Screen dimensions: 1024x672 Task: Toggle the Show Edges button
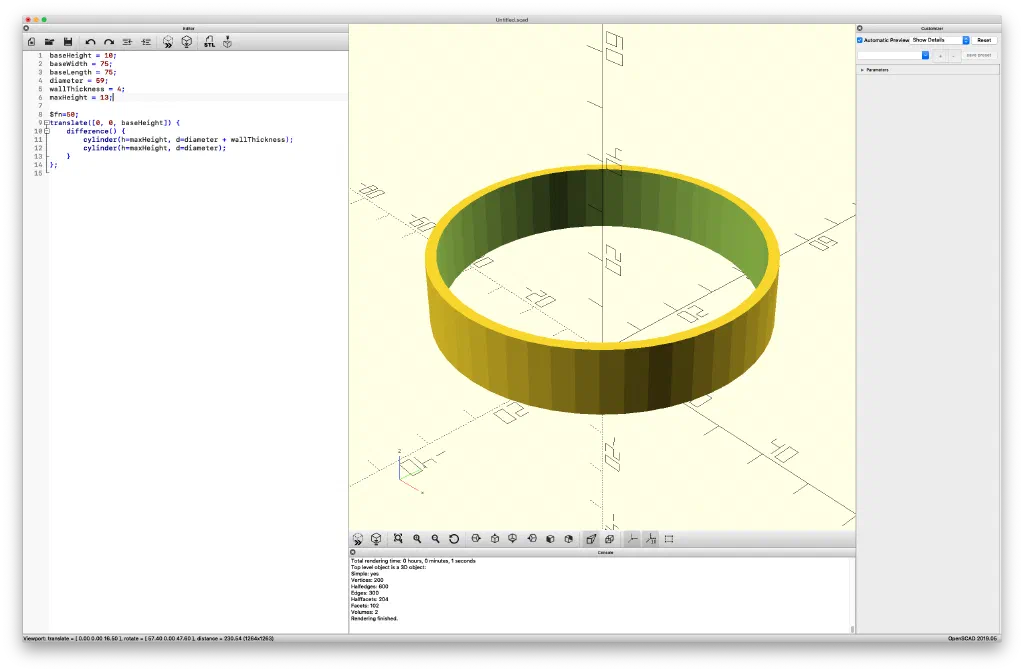tap(669, 539)
